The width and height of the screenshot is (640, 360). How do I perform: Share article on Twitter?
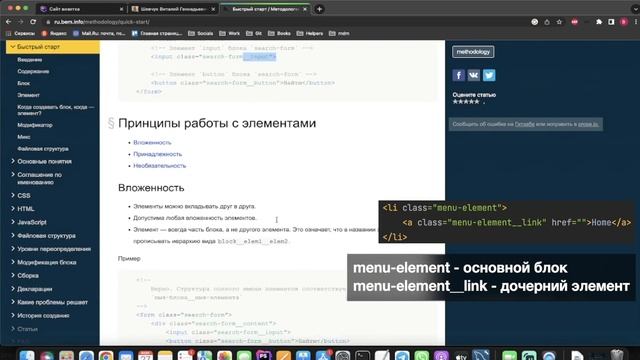489,75
